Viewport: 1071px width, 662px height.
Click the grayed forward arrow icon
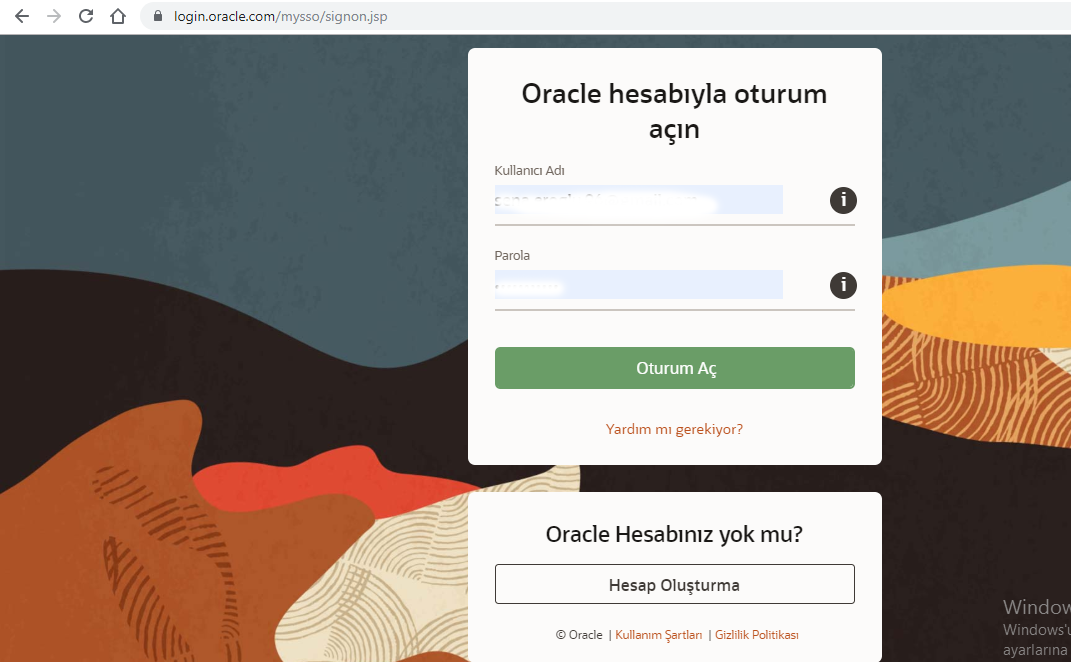point(53,16)
